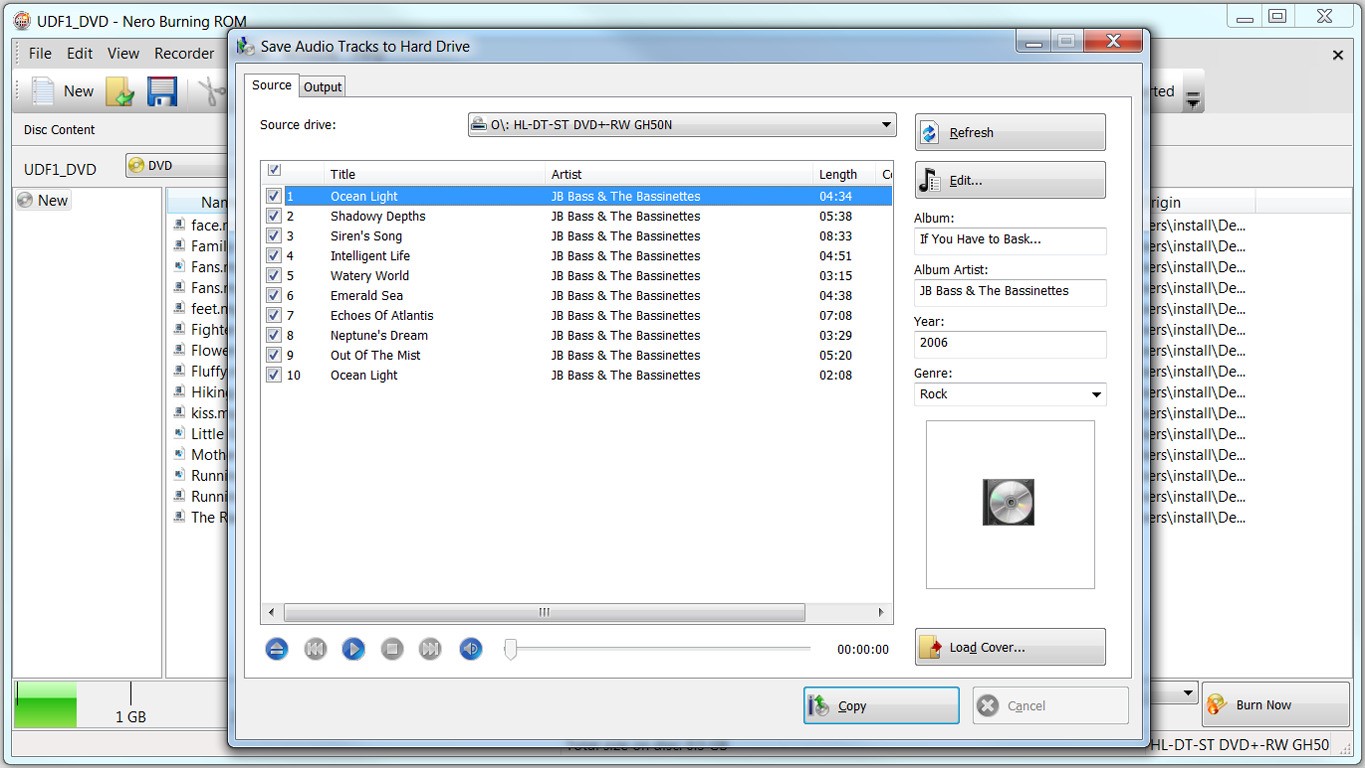Click the Eject disc icon
The width and height of the screenshot is (1365, 768).
point(276,648)
